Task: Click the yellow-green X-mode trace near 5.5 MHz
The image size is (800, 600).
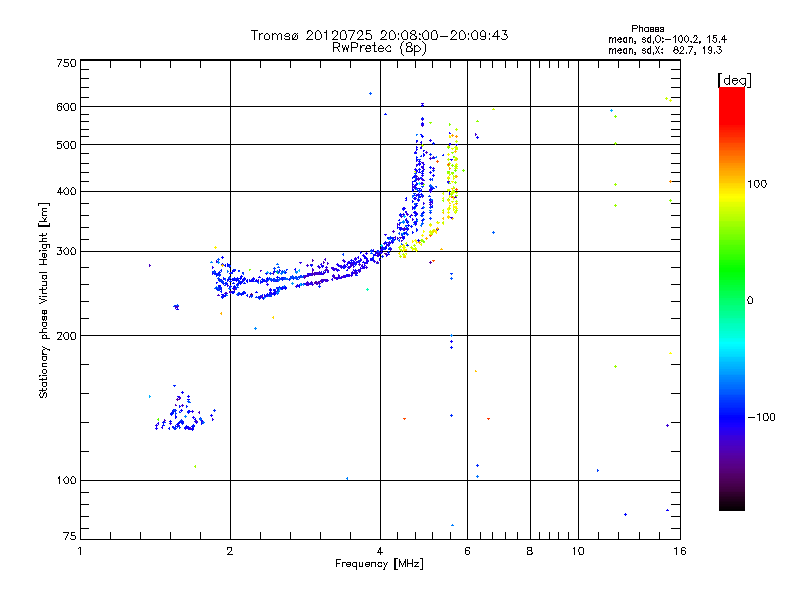Action: click(x=452, y=173)
